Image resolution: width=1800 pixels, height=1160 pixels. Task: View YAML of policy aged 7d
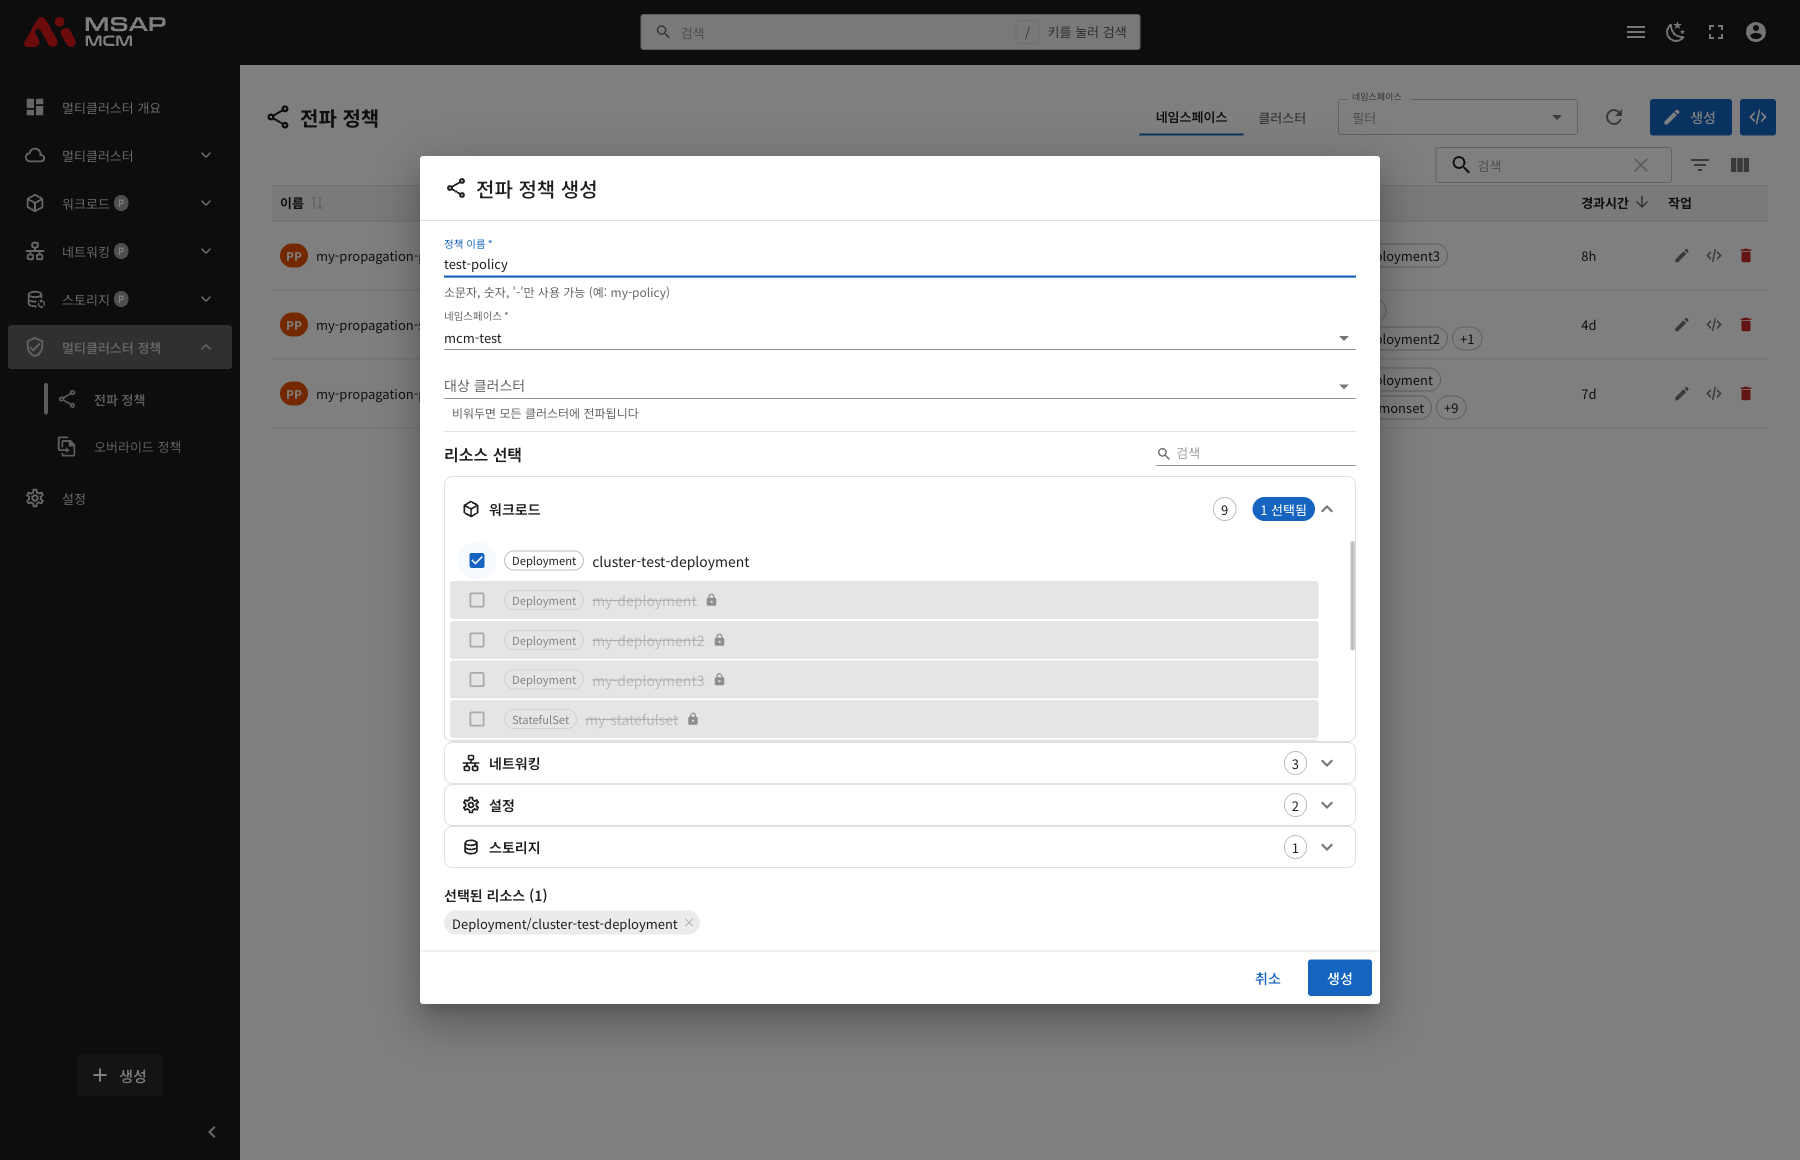[1714, 394]
